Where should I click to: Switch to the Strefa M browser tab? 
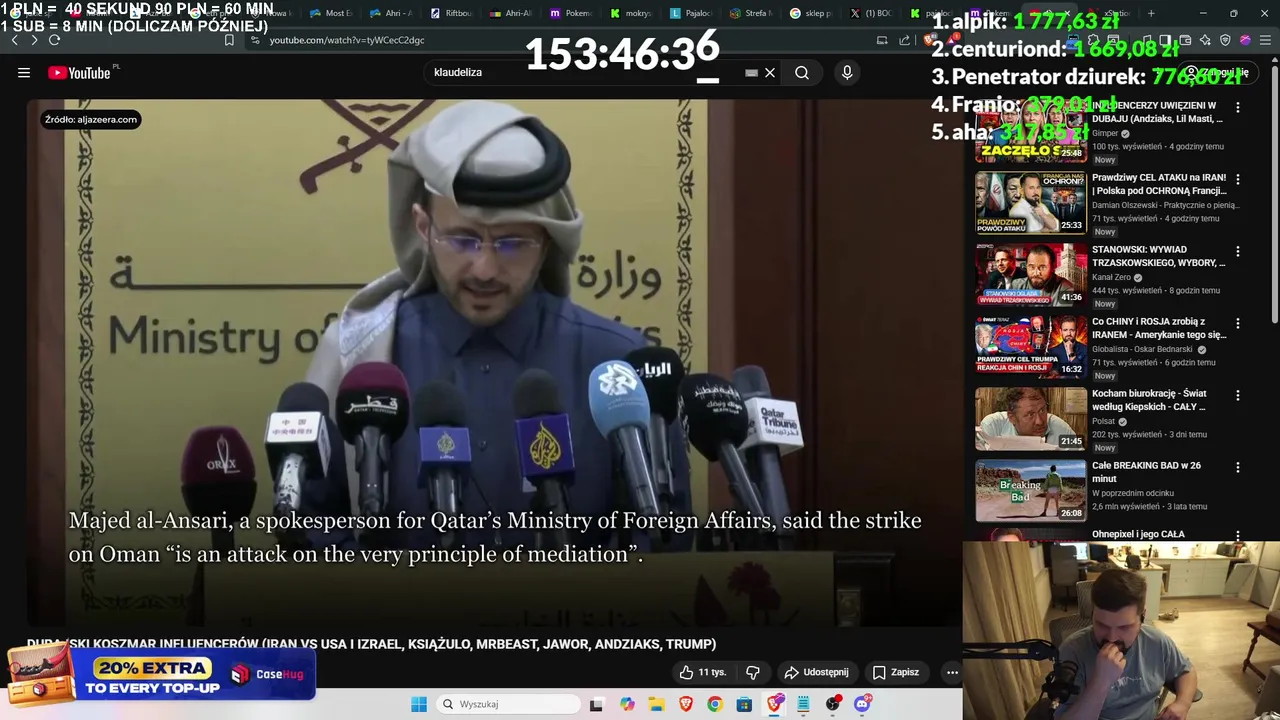coord(751,13)
